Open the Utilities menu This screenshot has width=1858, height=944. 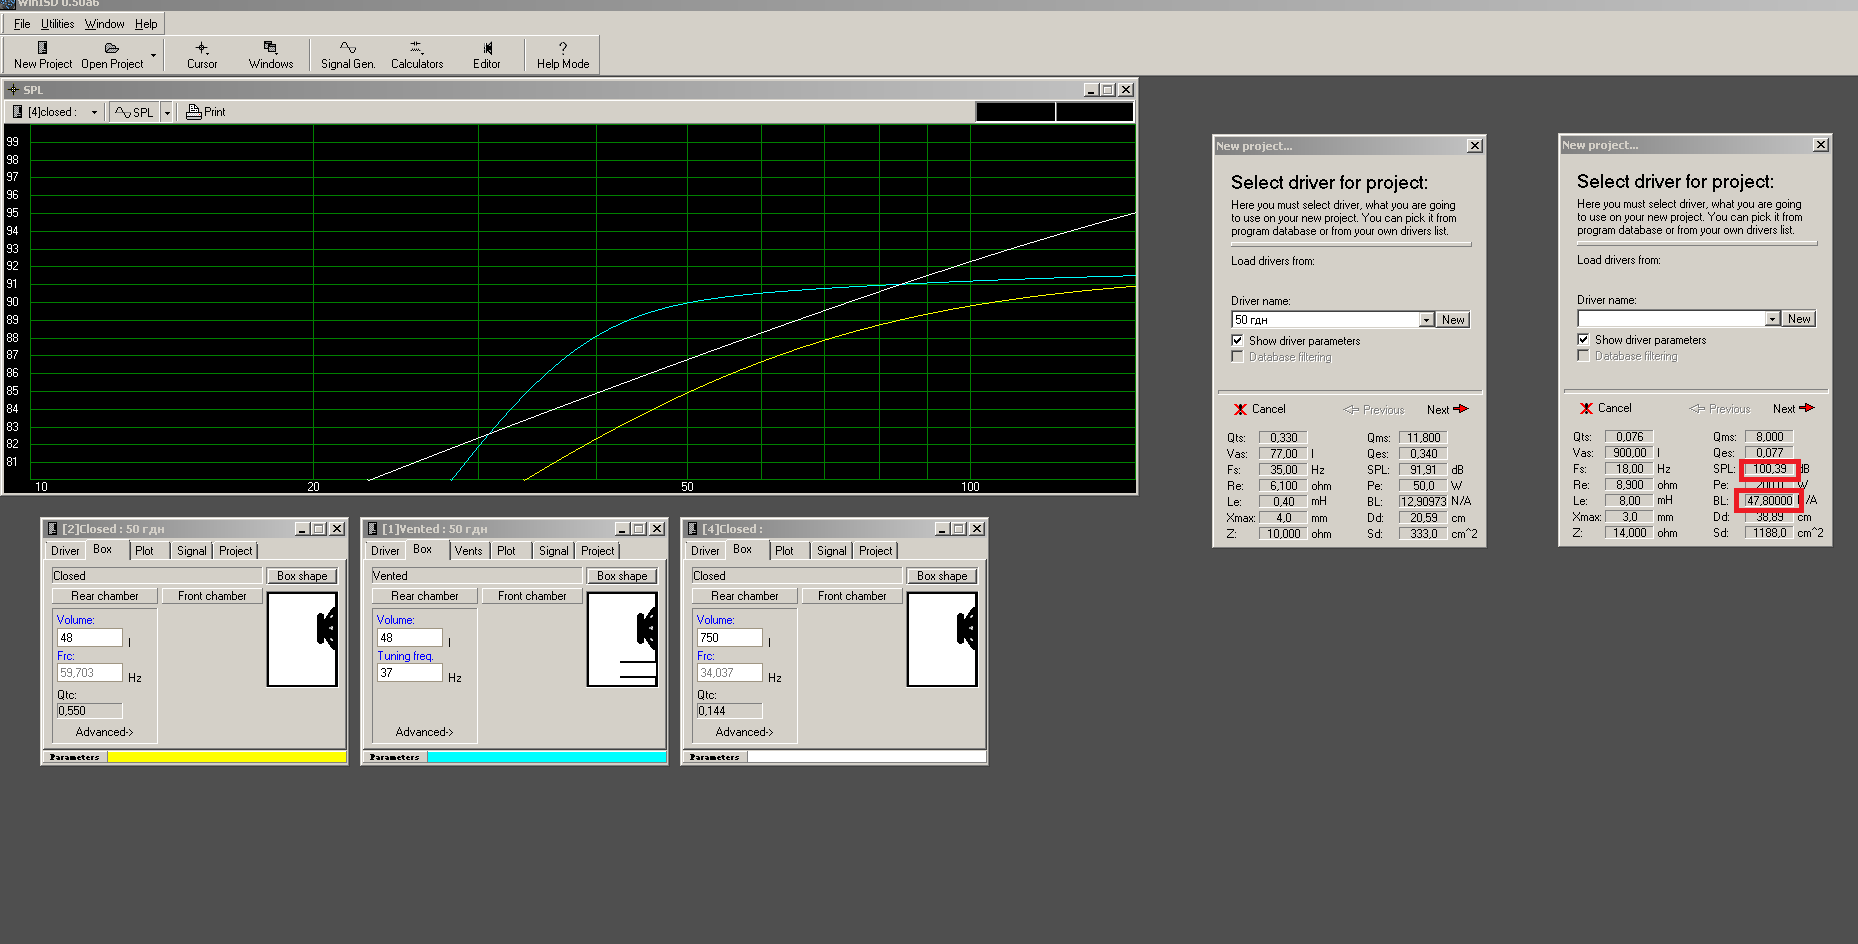point(57,24)
